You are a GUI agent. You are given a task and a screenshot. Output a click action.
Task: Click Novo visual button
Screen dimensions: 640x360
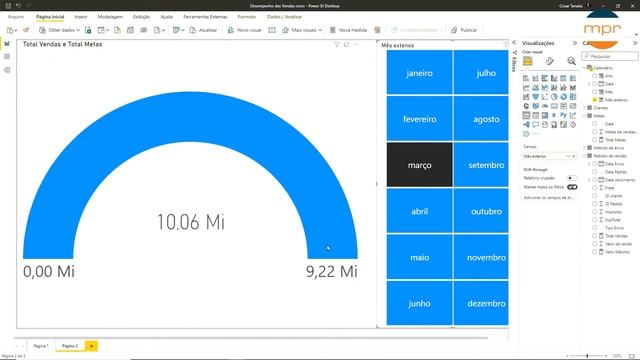244,30
